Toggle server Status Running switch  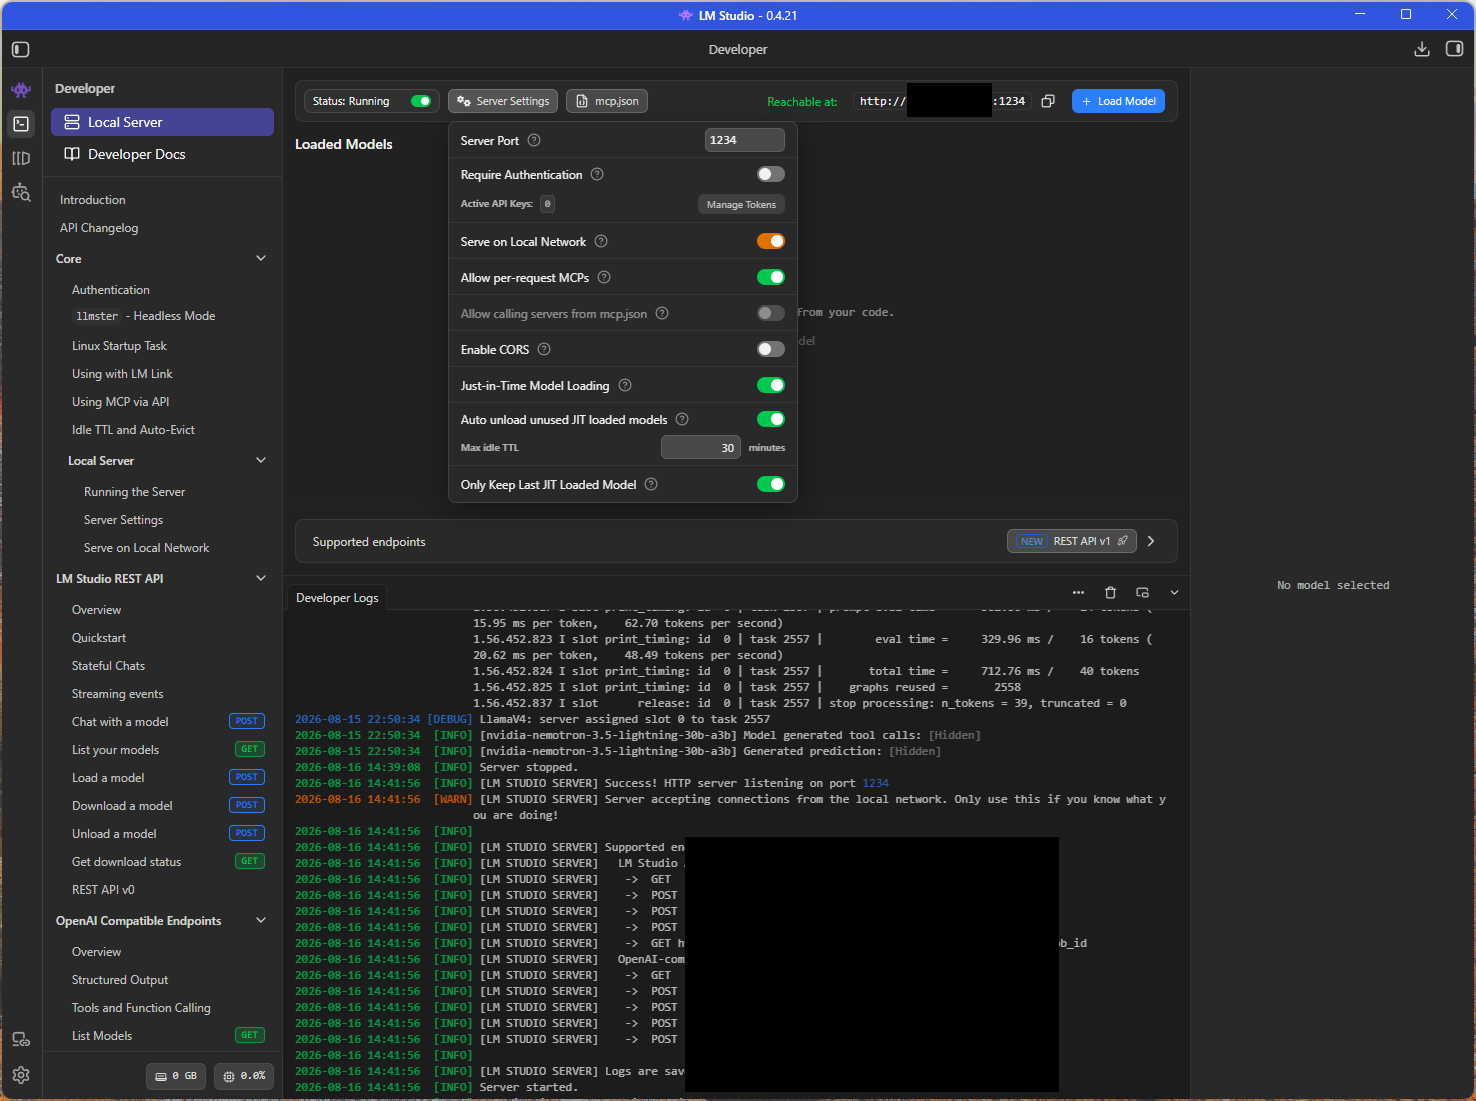421,101
